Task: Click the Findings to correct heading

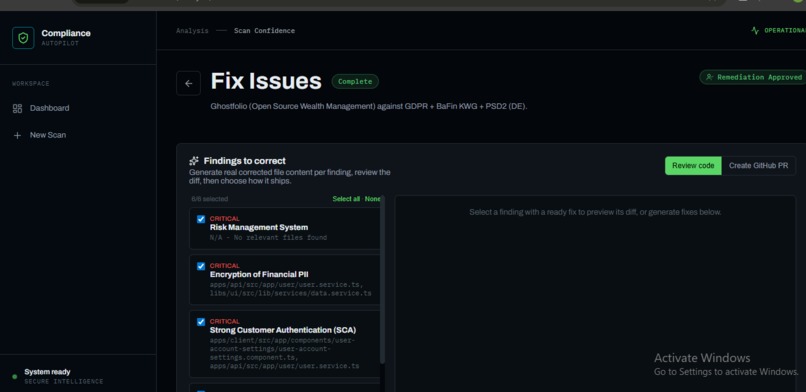Action: click(245, 161)
